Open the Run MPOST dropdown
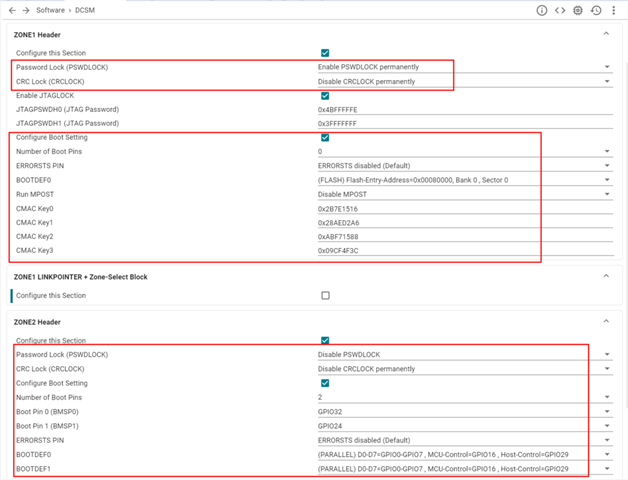The width and height of the screenshot is (628, 480). (x=460, y=193)
